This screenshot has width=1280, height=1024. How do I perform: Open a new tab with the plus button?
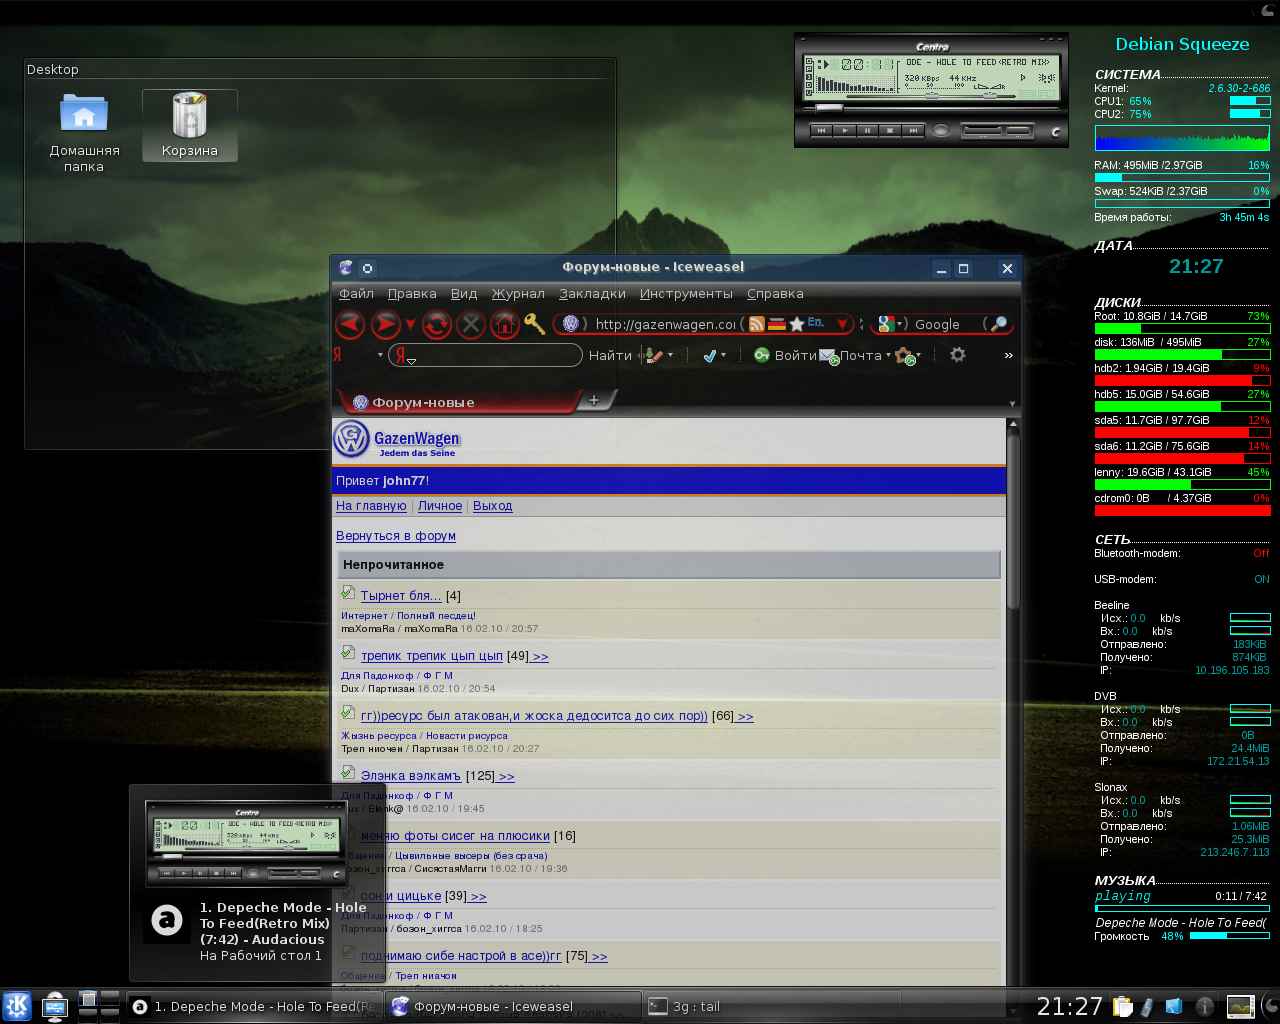click(594, 400)
